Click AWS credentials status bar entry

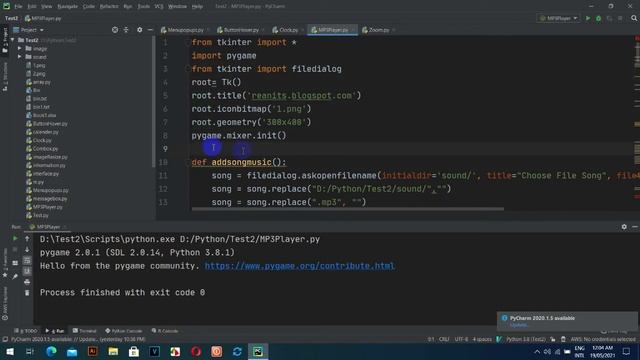tap(603, 339)
